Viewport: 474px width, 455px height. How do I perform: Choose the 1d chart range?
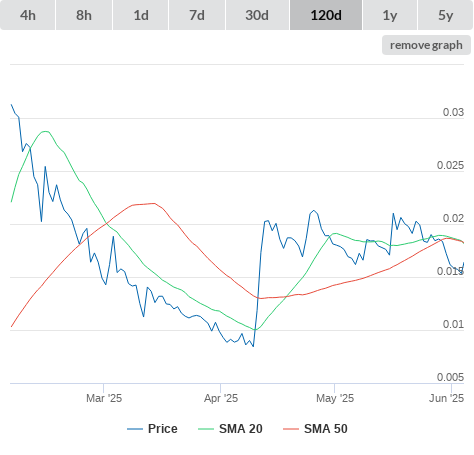point(141,15)
